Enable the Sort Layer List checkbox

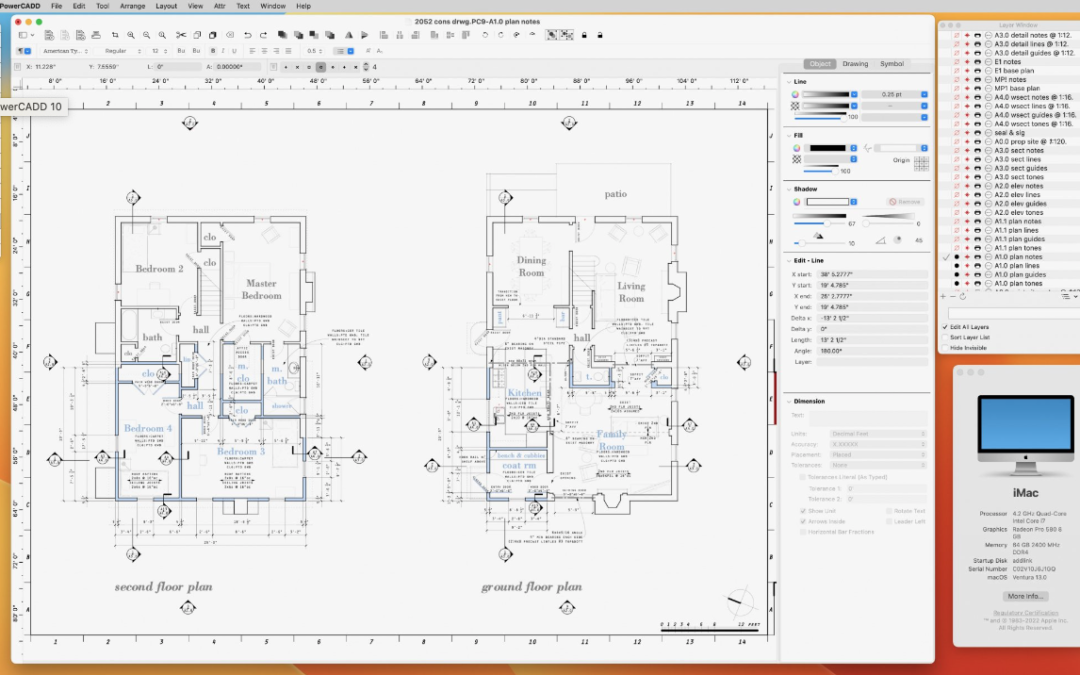945,338
